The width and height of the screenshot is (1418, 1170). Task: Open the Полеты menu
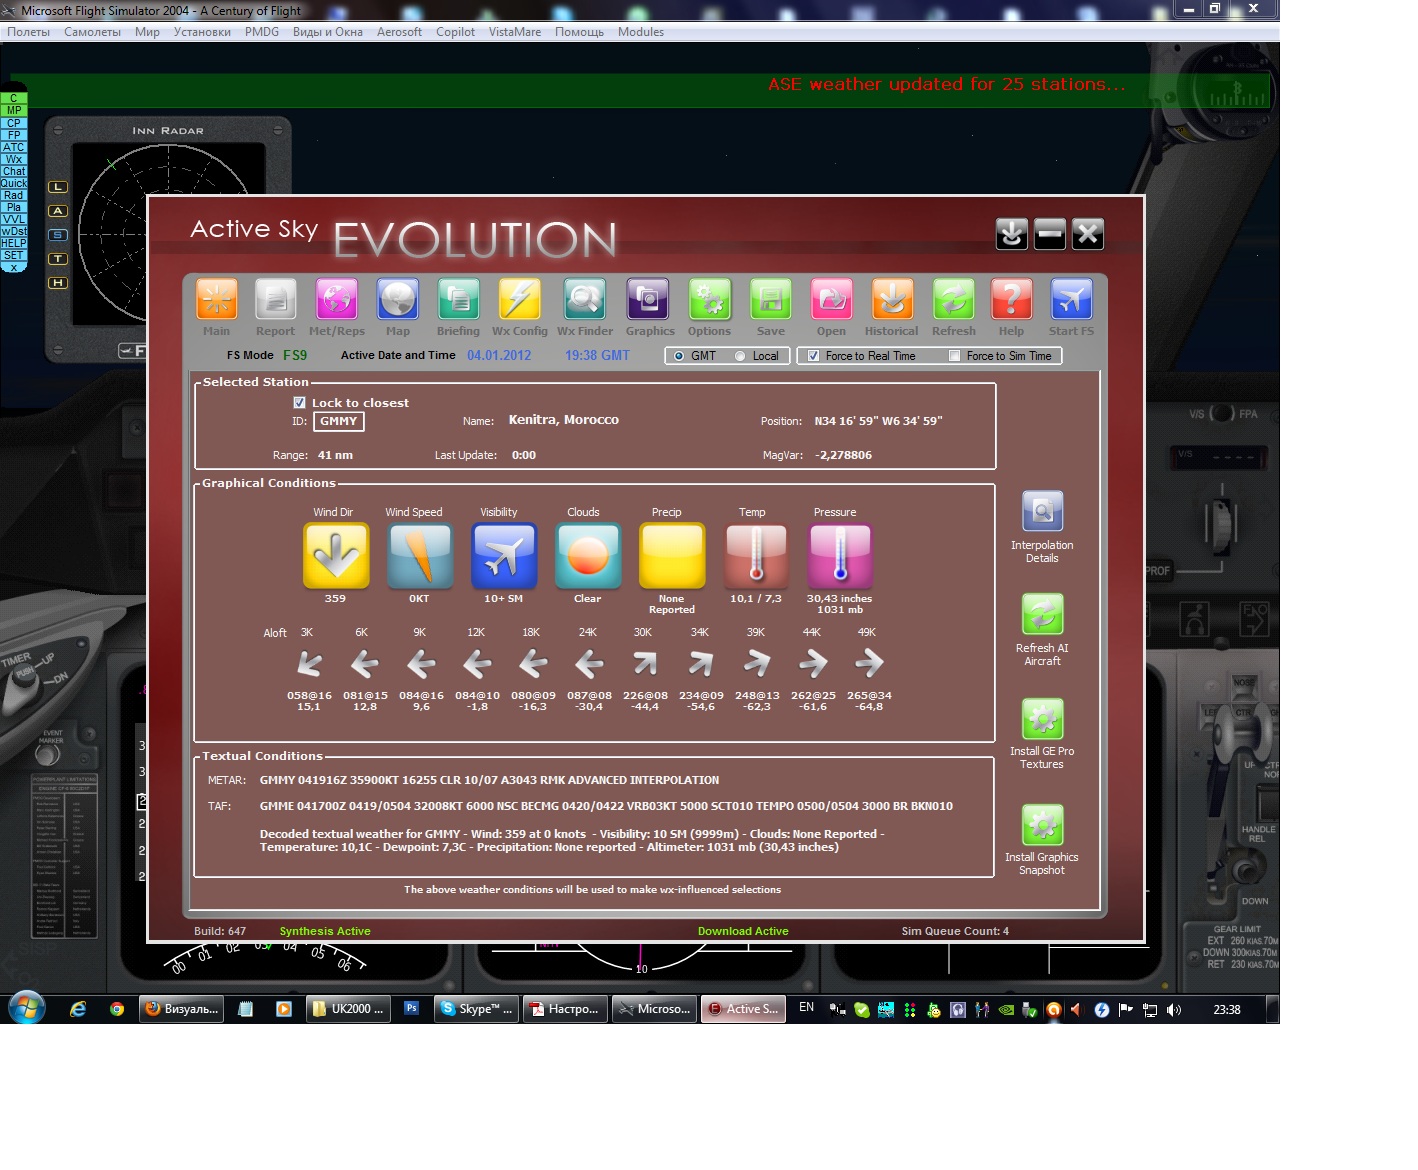29,32
